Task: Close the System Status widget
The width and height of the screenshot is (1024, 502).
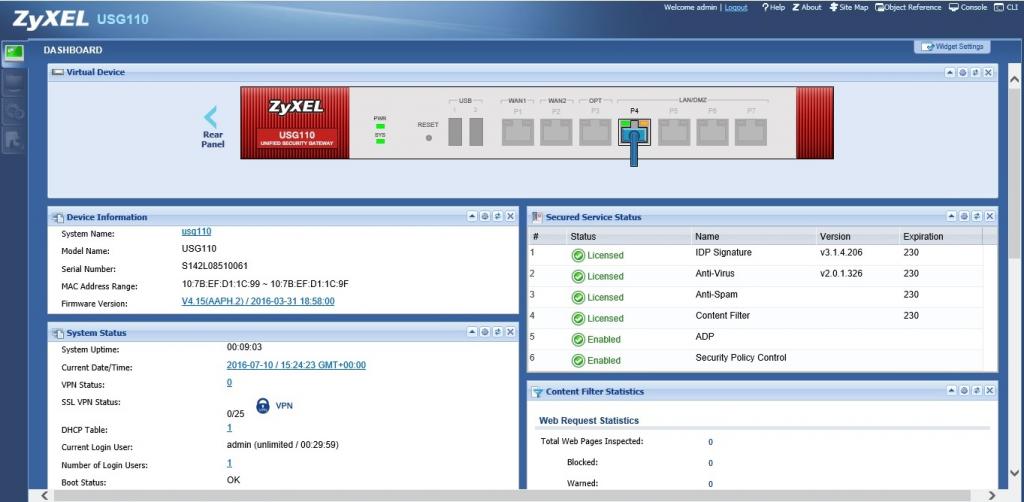Action: coord(510,332)
